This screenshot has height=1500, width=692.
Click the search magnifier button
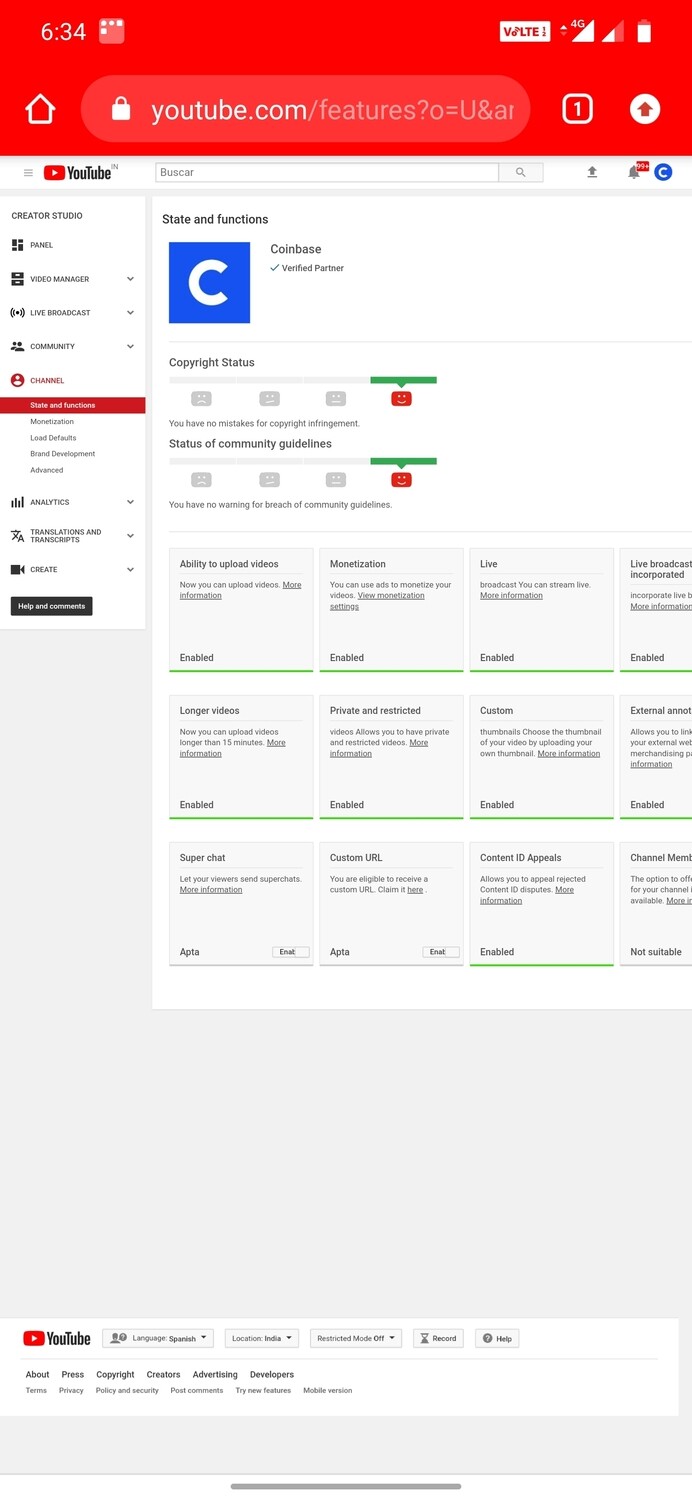tap(521, 172)
